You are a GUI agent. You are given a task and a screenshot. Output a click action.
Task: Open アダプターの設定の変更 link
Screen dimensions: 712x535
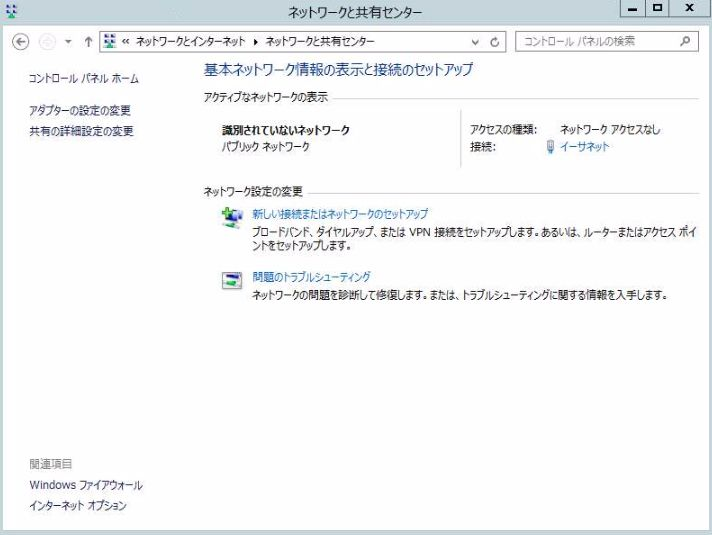[x=81, y=110]
